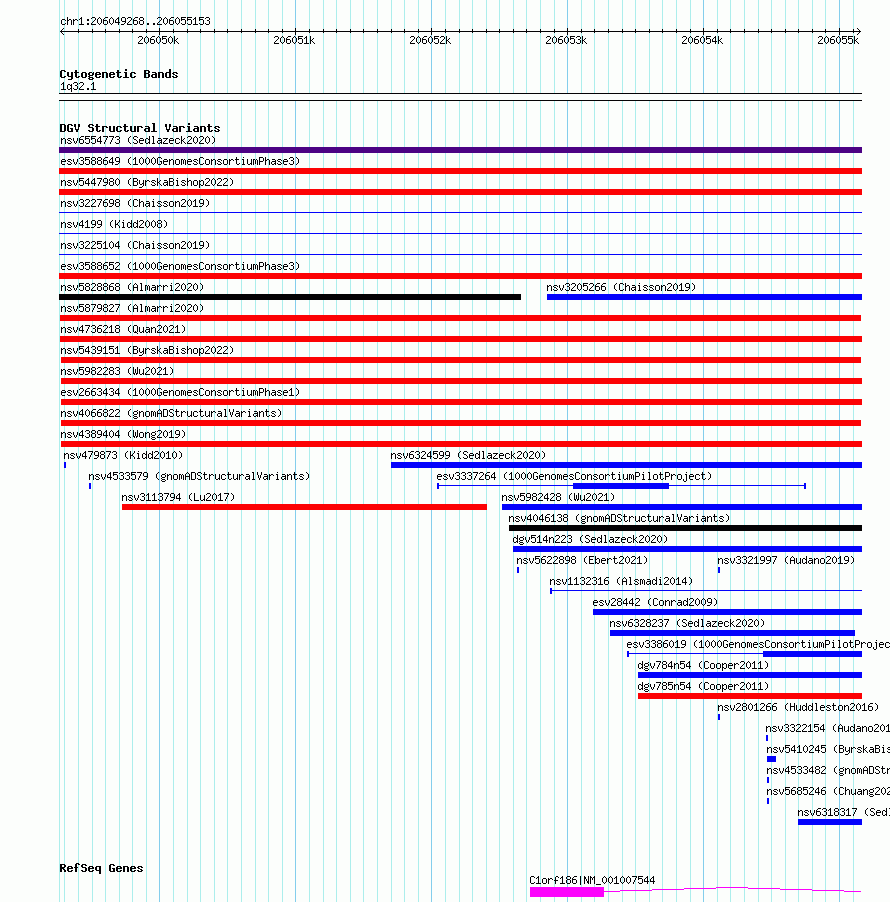Select the nsv5982428 (Wu2021) label
The width and height of the screenshot is (890, 902).
[558, 498]
